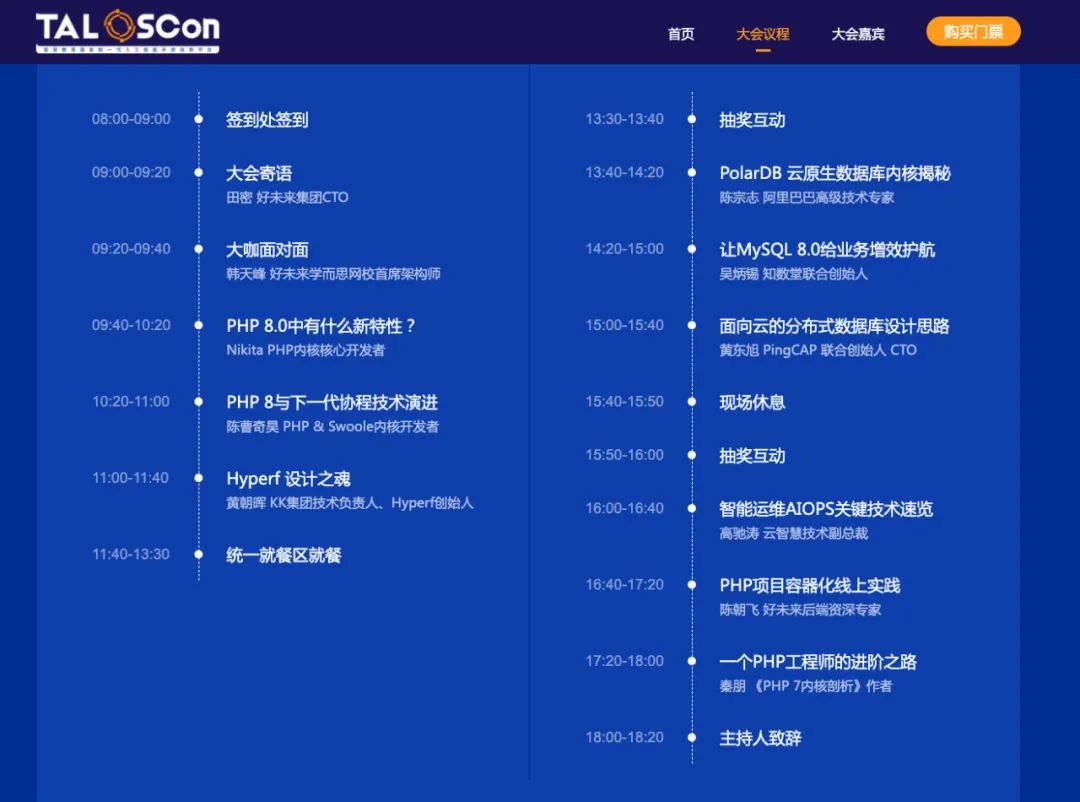Image resolution: width=1080 pixels, height=802 pixels.
Task: Open PolarDB 云原生数据库内核揭秘 session
Action: click(835, 173)
